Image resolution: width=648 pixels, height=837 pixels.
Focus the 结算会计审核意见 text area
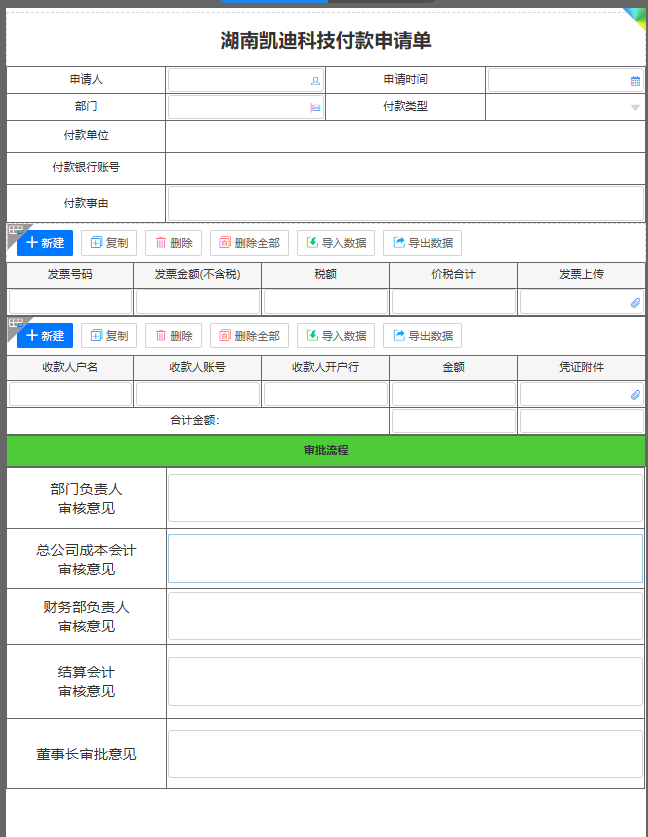tap(406, 682)
